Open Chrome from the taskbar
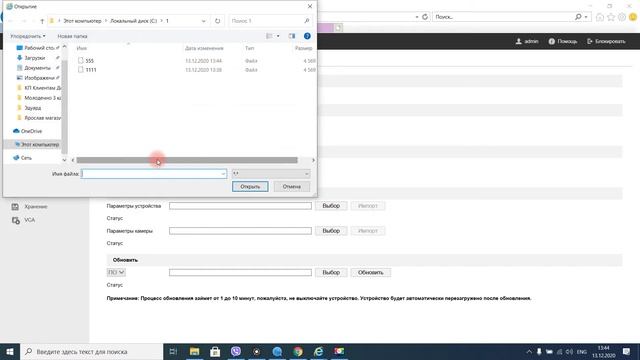The height and width of the screenshot is (360, 640). [x=298, y=352]
